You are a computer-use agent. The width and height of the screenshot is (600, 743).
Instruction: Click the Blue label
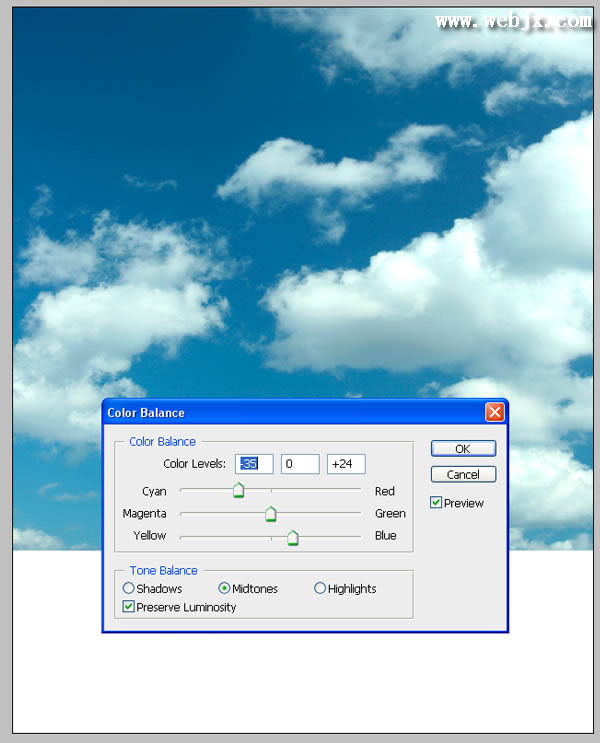pyautogui.click(x=385, y=535)
